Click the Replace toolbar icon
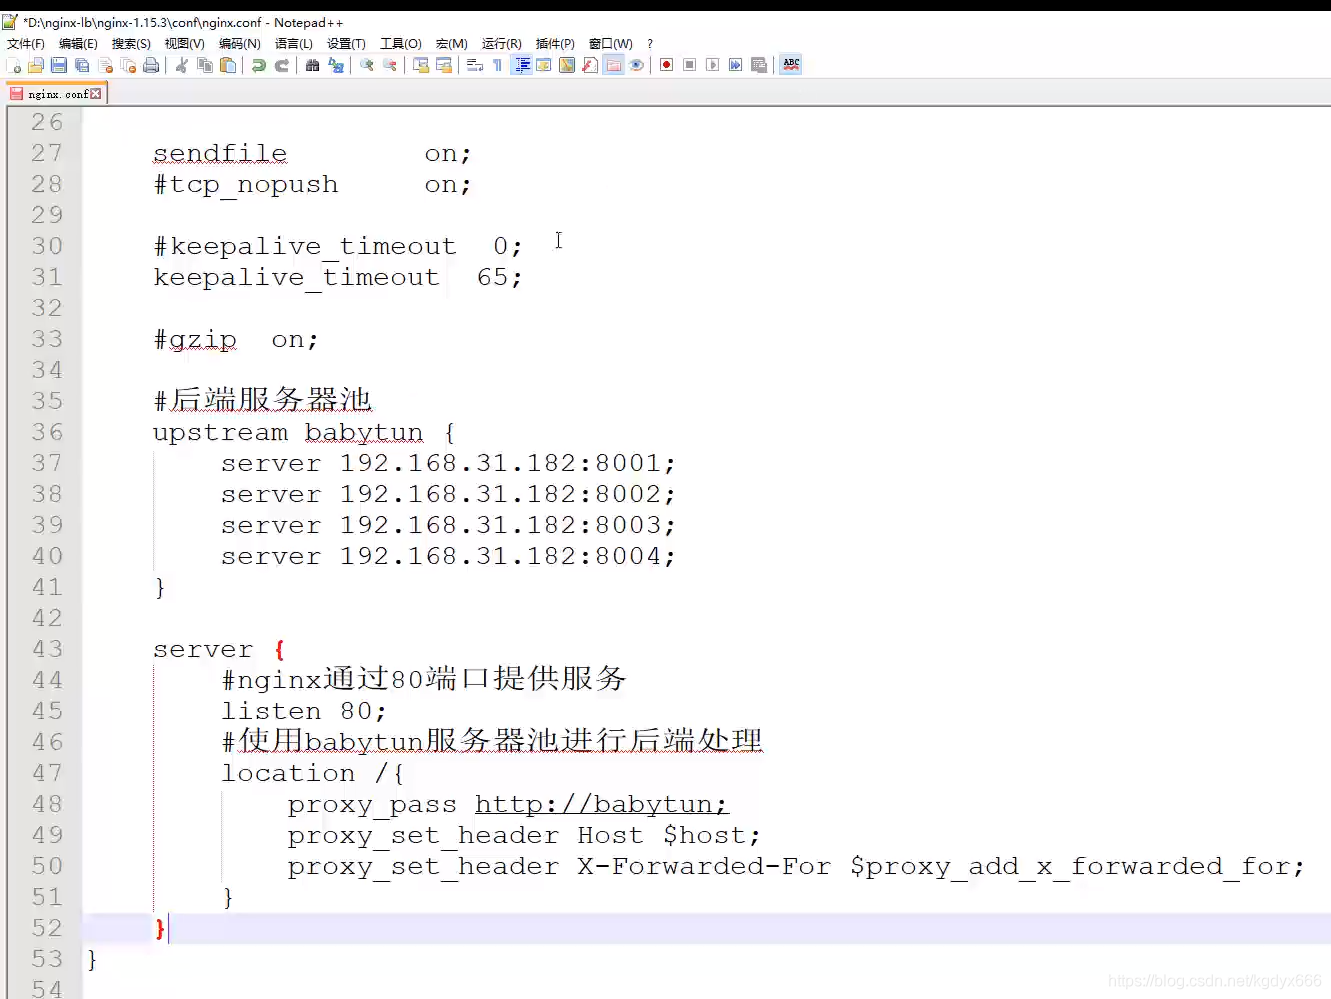 point(336,65)
